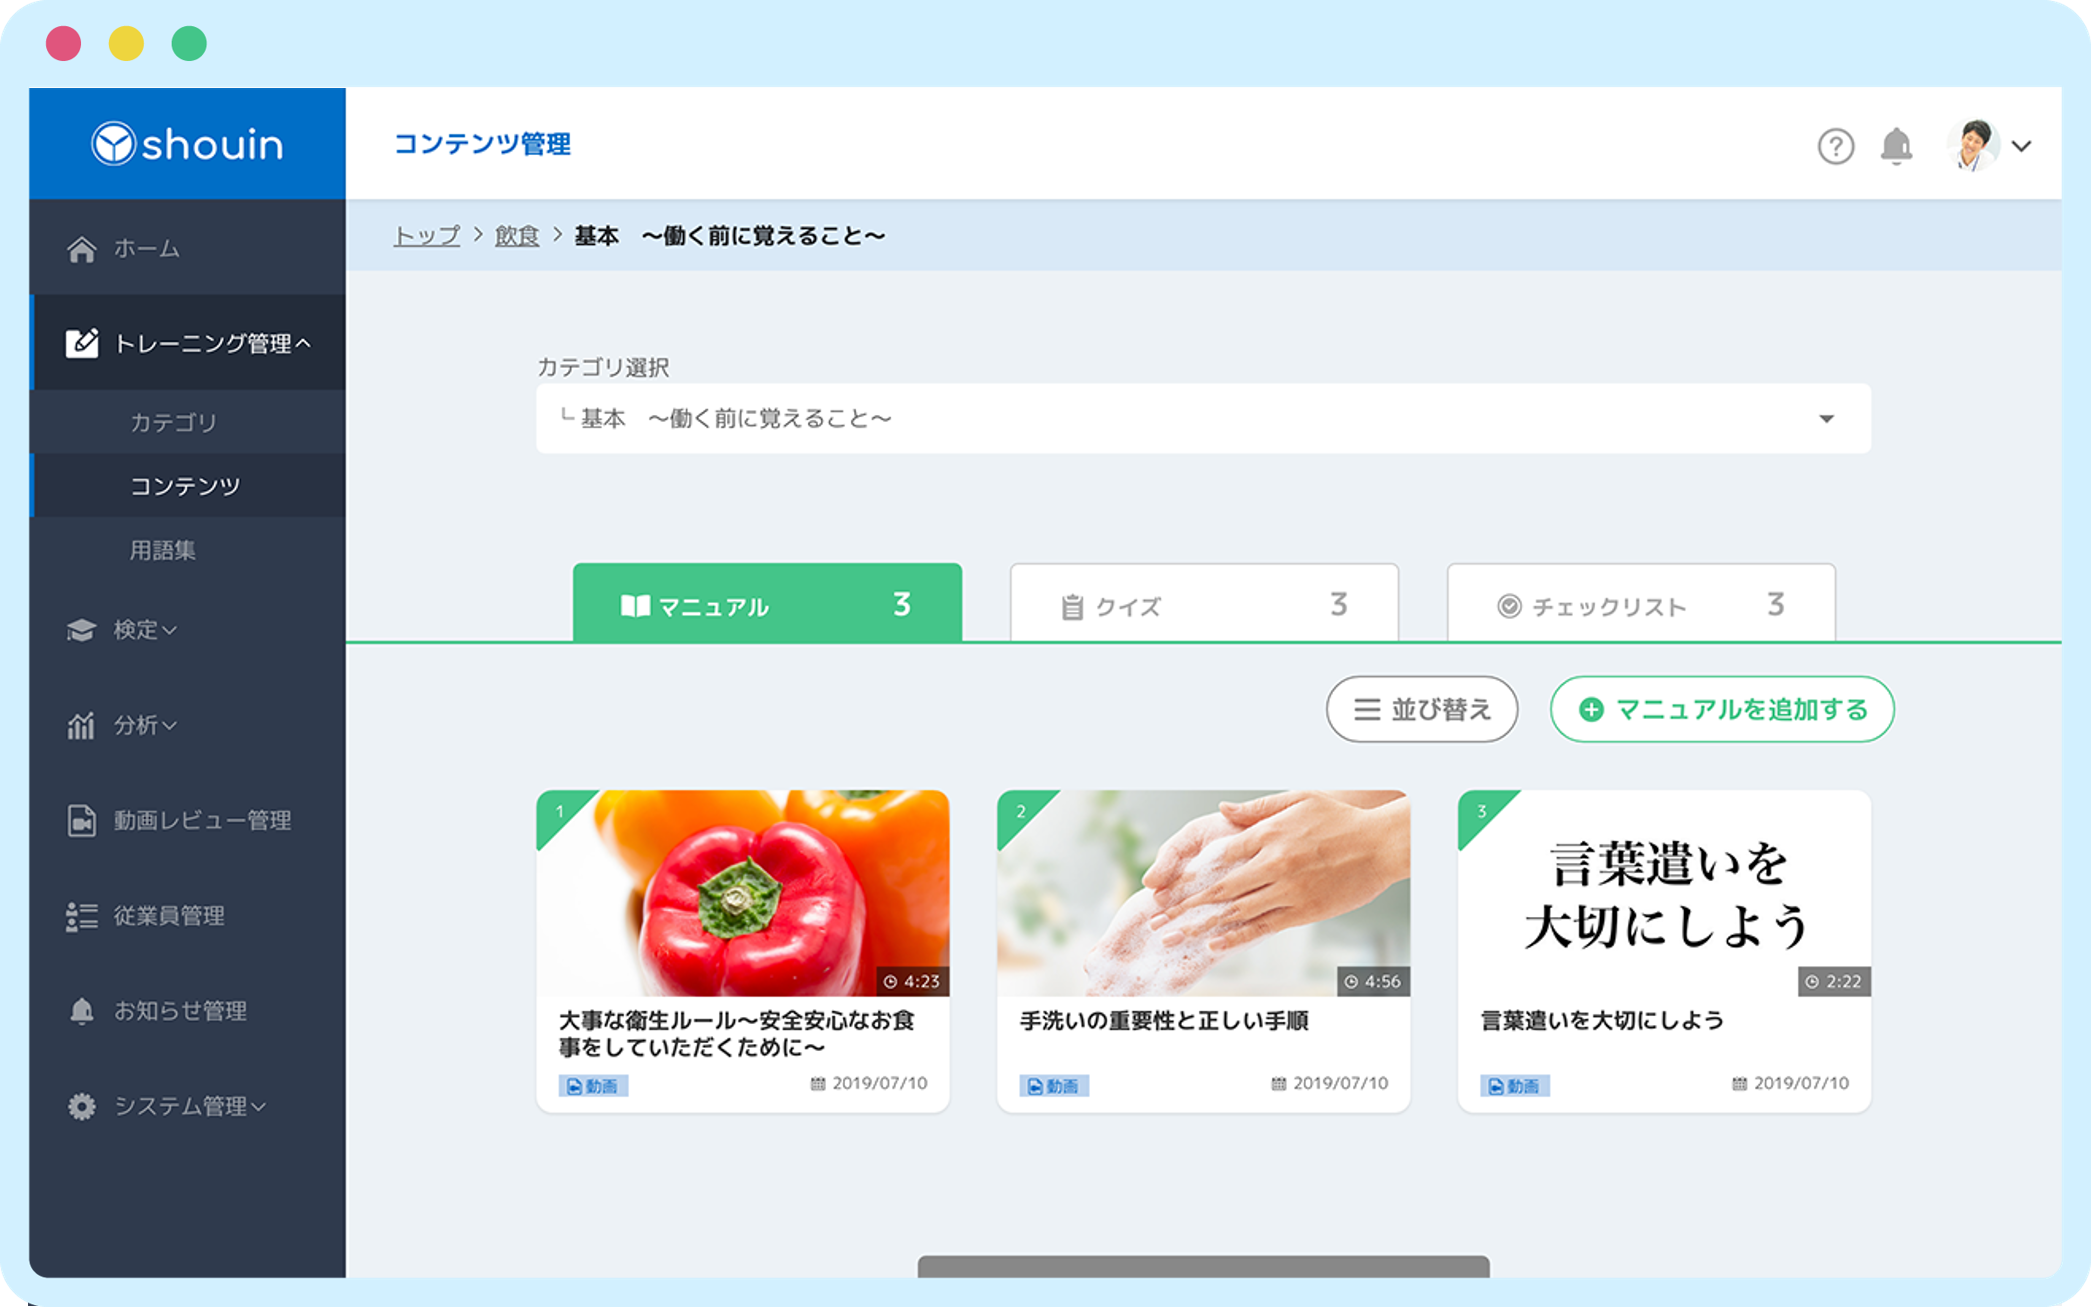Switch to the クイズ tab
The height and width of the screenshot is (1307, 2091).
click(1203, 605)
